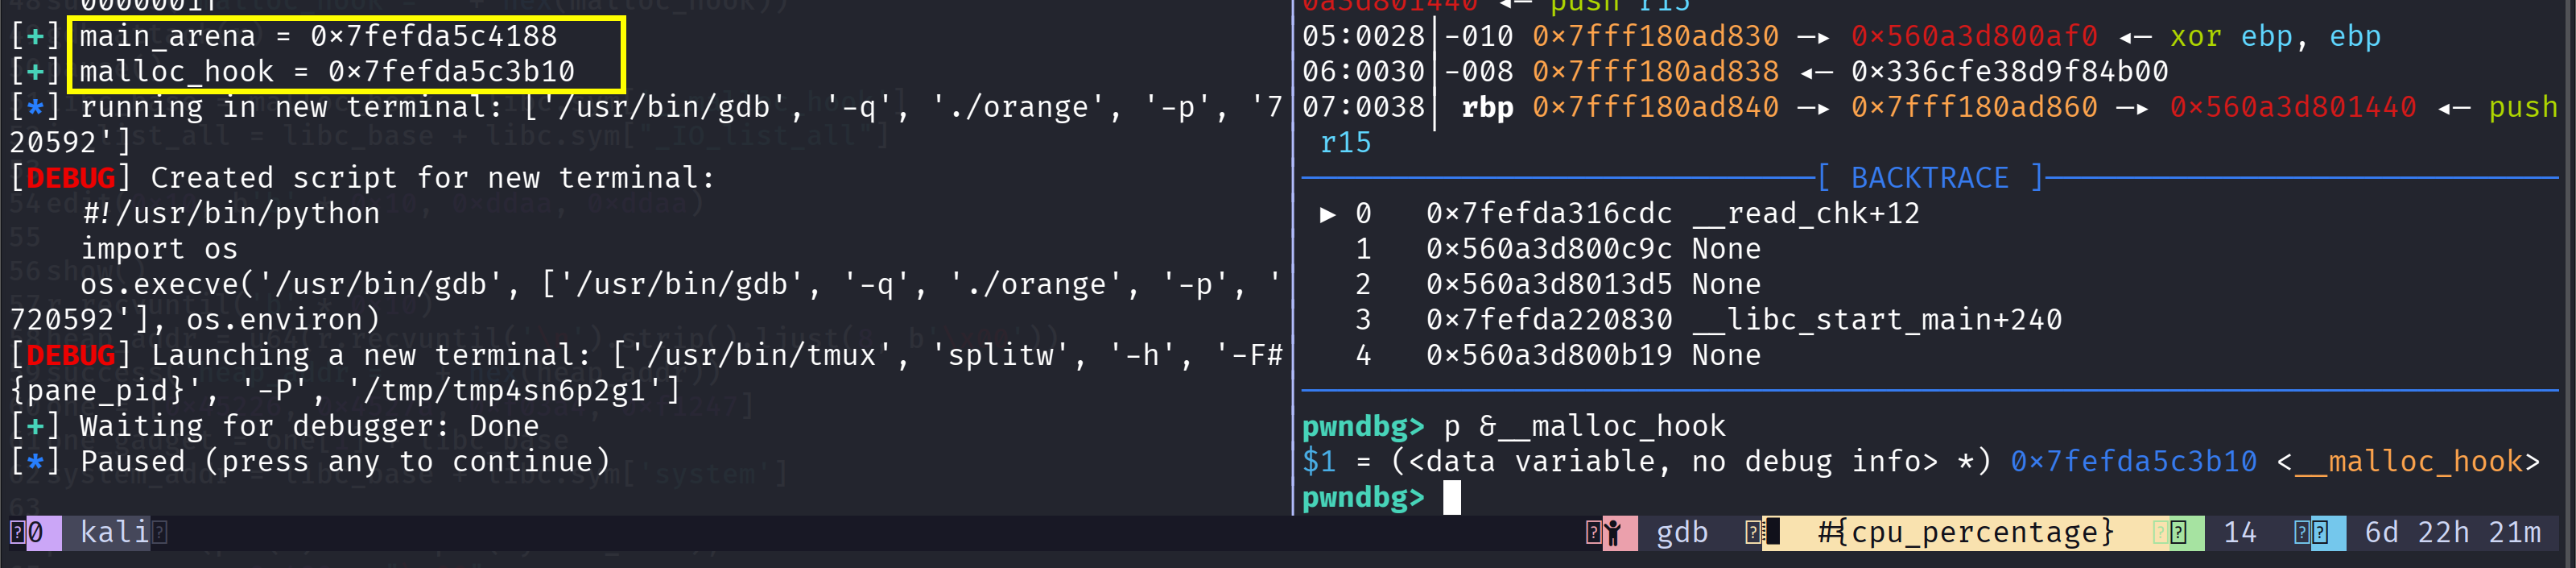Click the main_arena = 0x7fefda5c4188 line
The width and height of the screenshot is (2576, 568).
coord(318,36)
